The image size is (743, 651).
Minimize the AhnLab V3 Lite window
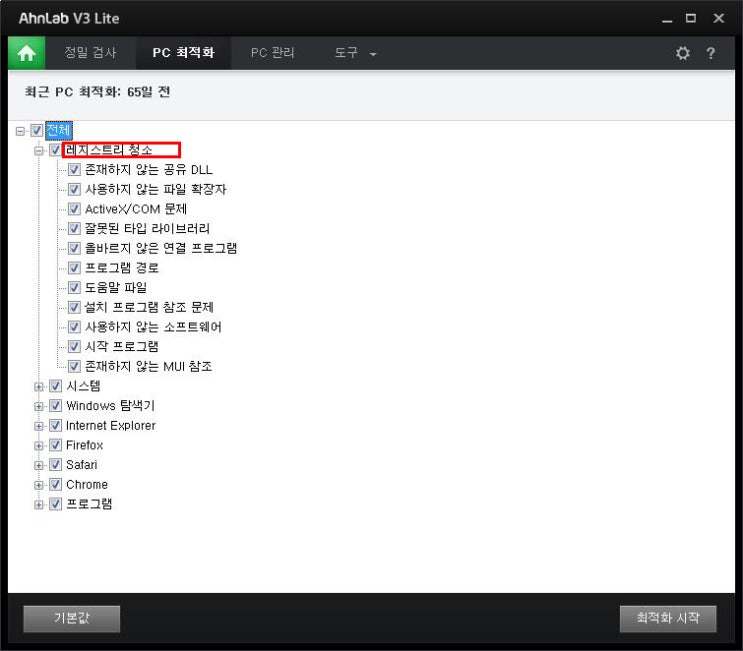(x=667, y=19)
